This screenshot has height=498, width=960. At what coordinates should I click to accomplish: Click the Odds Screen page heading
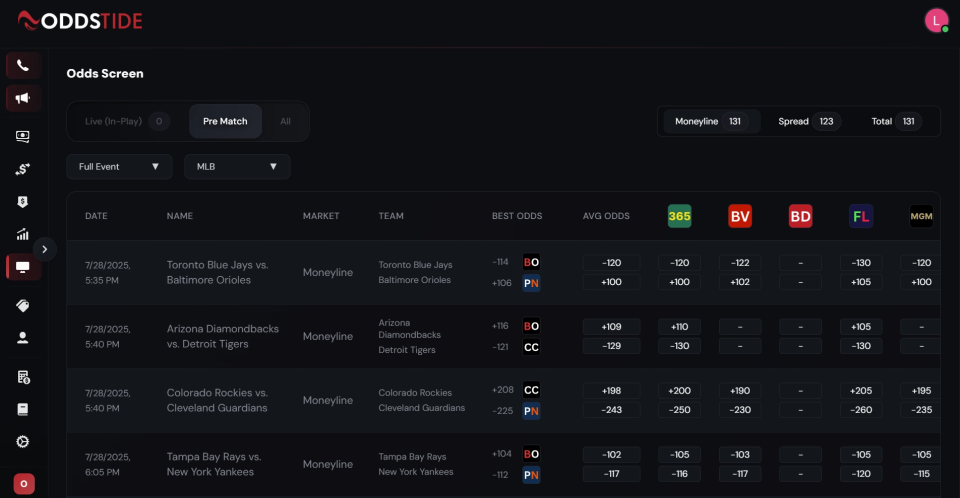tap(105, 74)
